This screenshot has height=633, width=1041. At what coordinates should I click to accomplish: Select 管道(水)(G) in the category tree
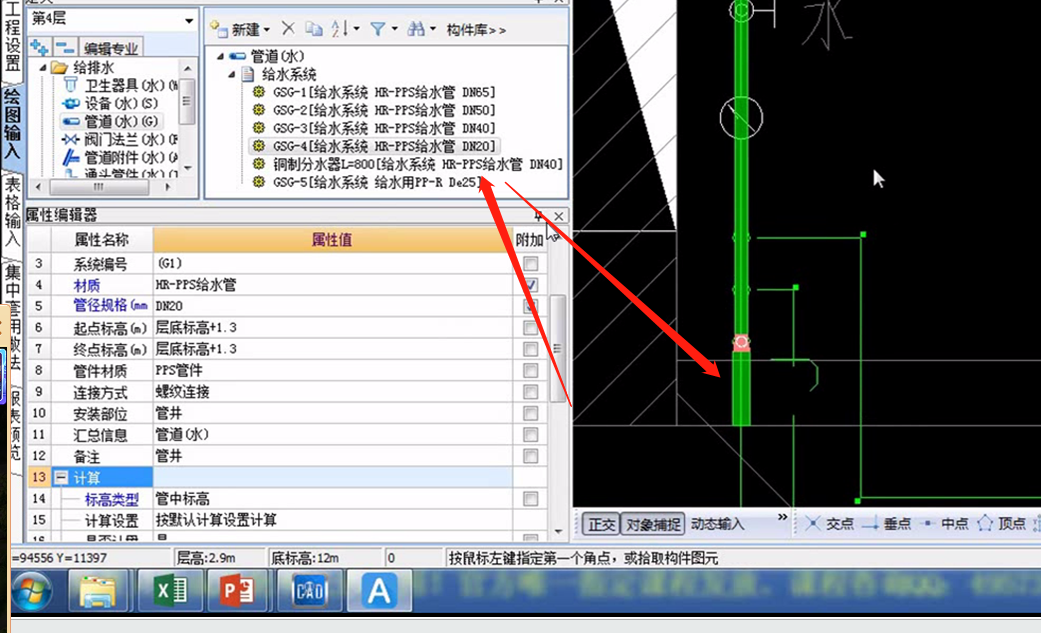[x=111, y=121]
